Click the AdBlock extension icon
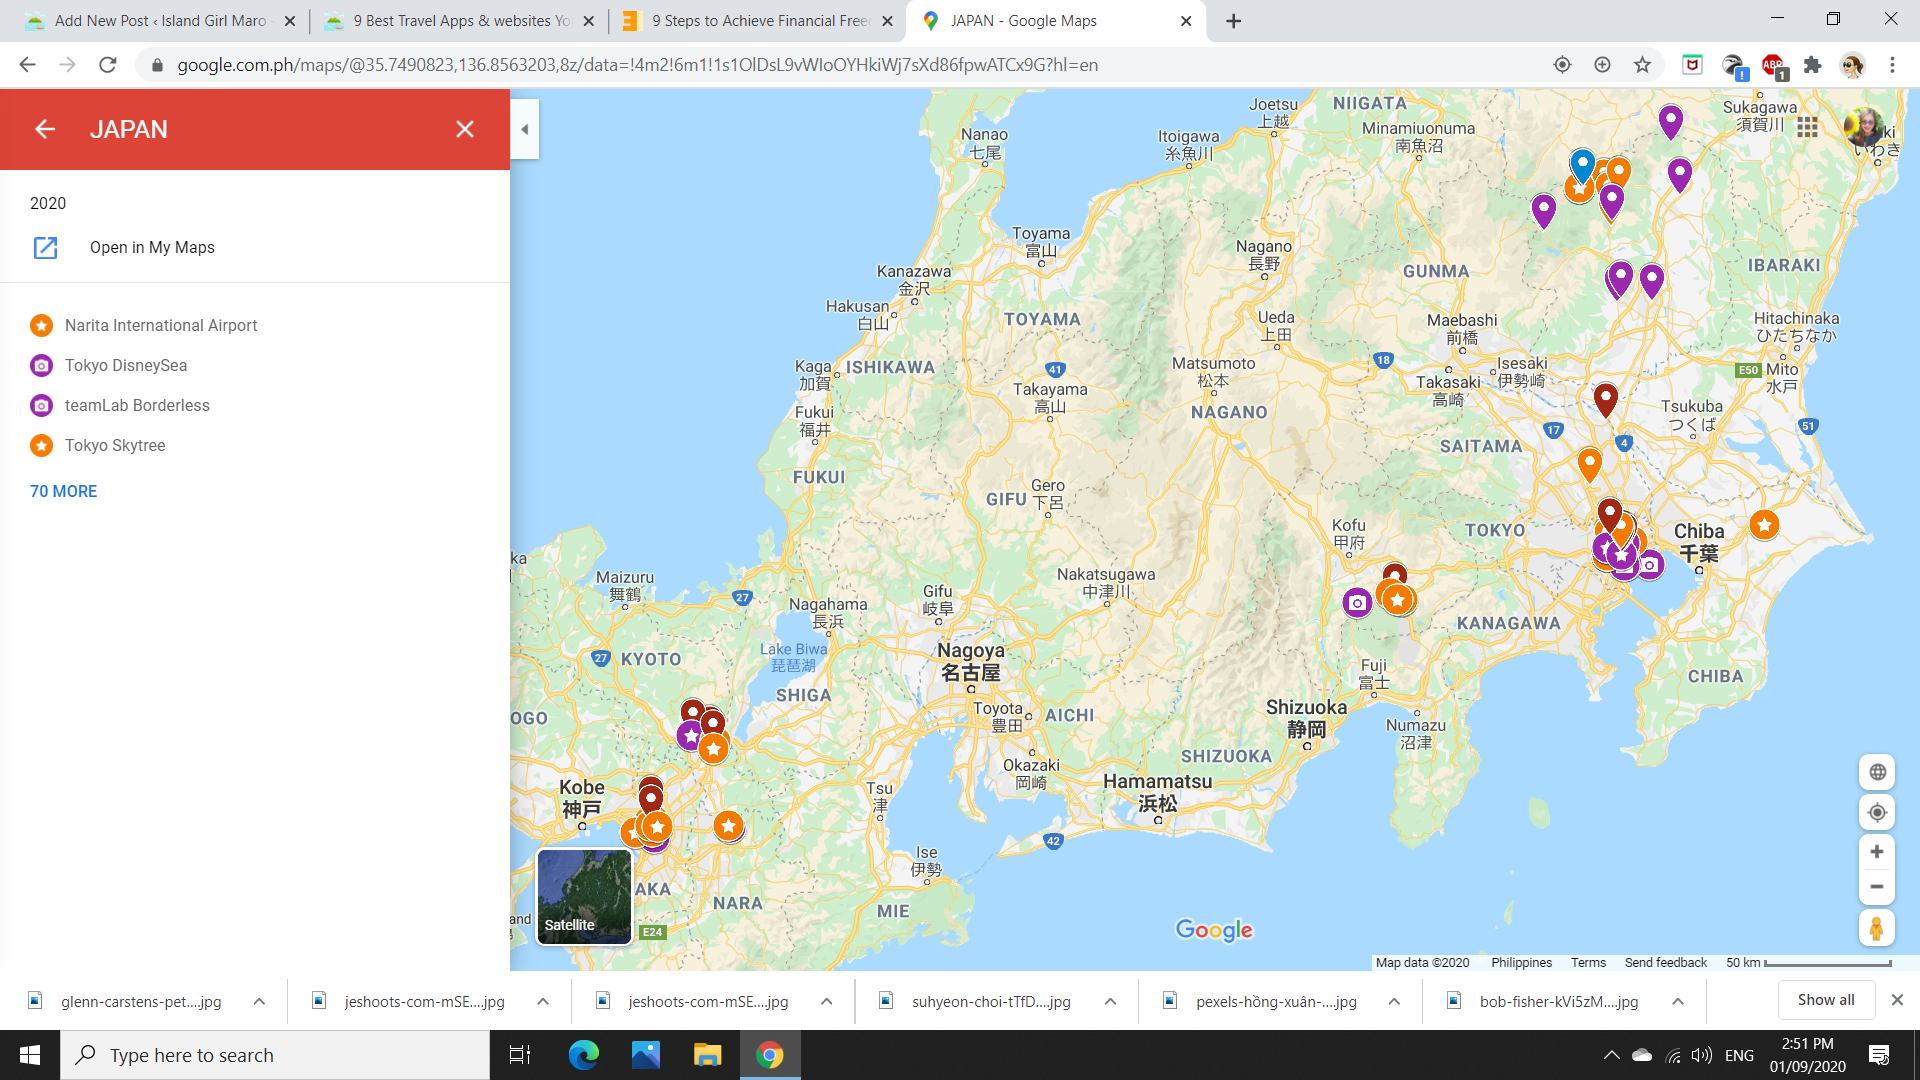 point(1773,66)
